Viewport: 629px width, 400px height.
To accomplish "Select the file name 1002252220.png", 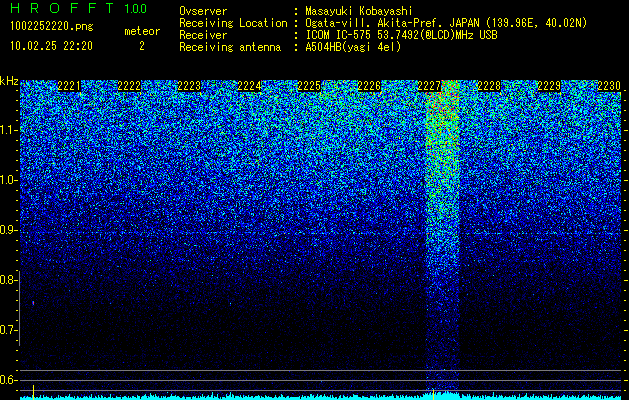I will (52, 26).
